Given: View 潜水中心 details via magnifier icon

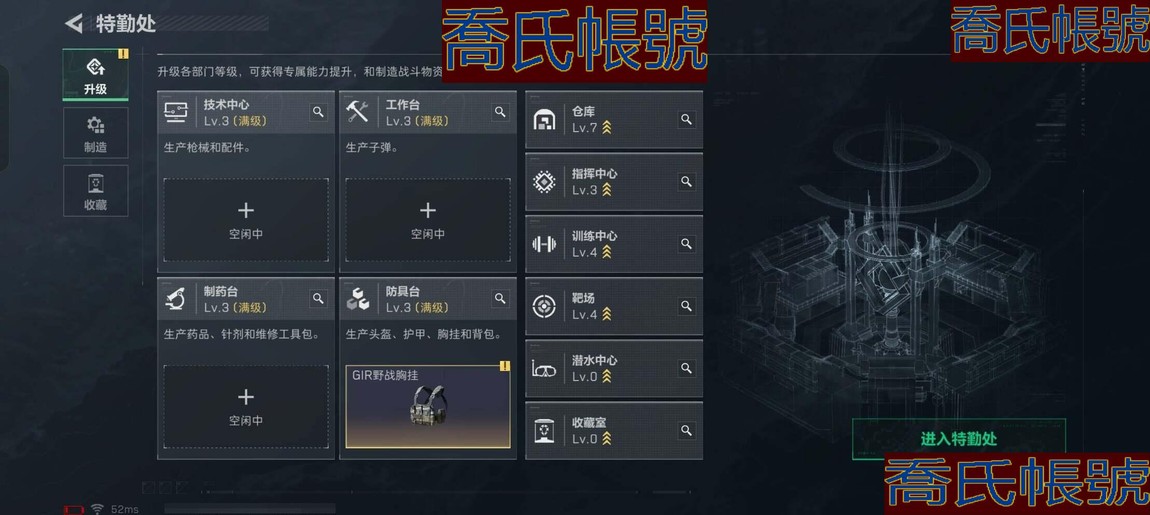Looking at the screenshot, I should point(686,368).
